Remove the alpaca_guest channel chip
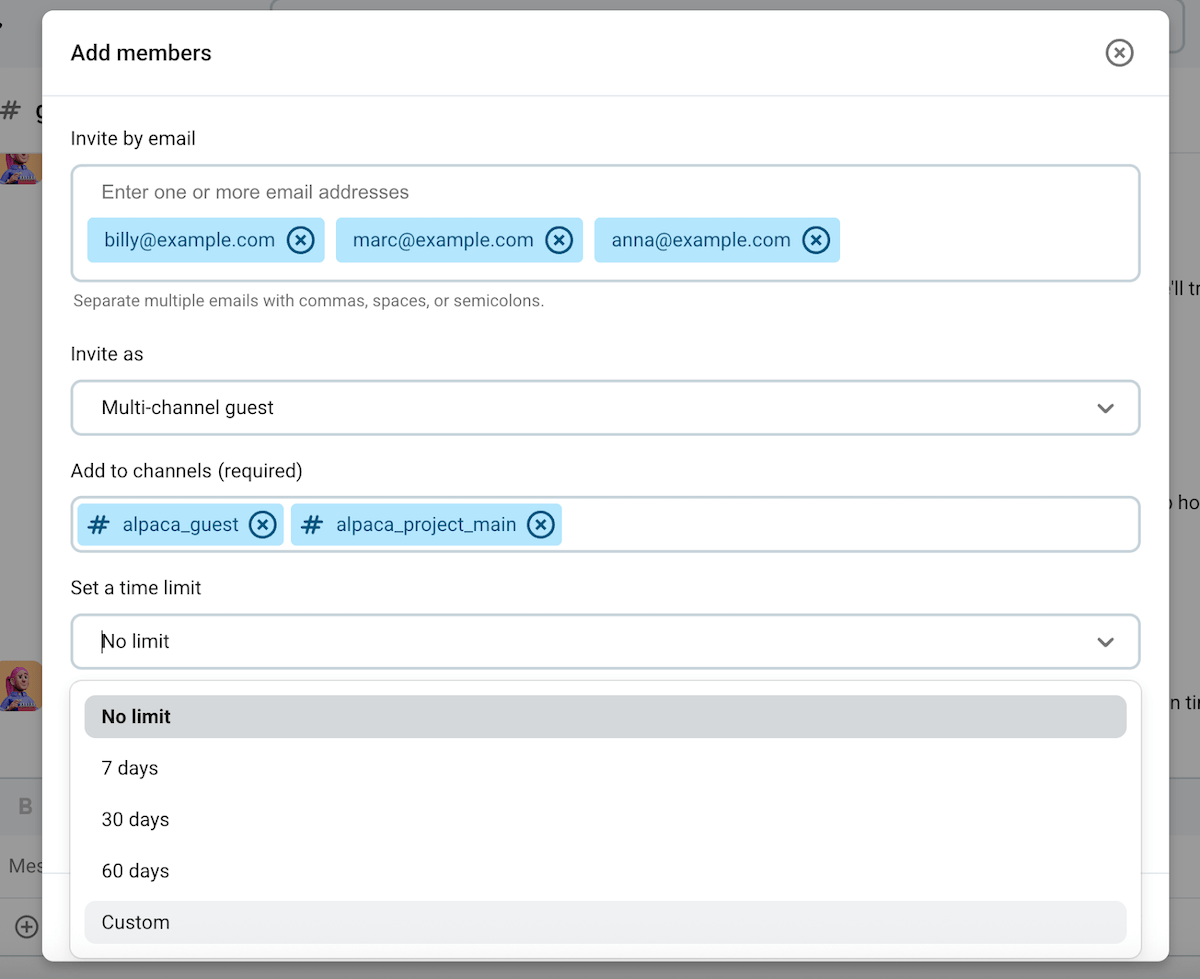This screenshot has height=979, width=1200. coord(261,524)
